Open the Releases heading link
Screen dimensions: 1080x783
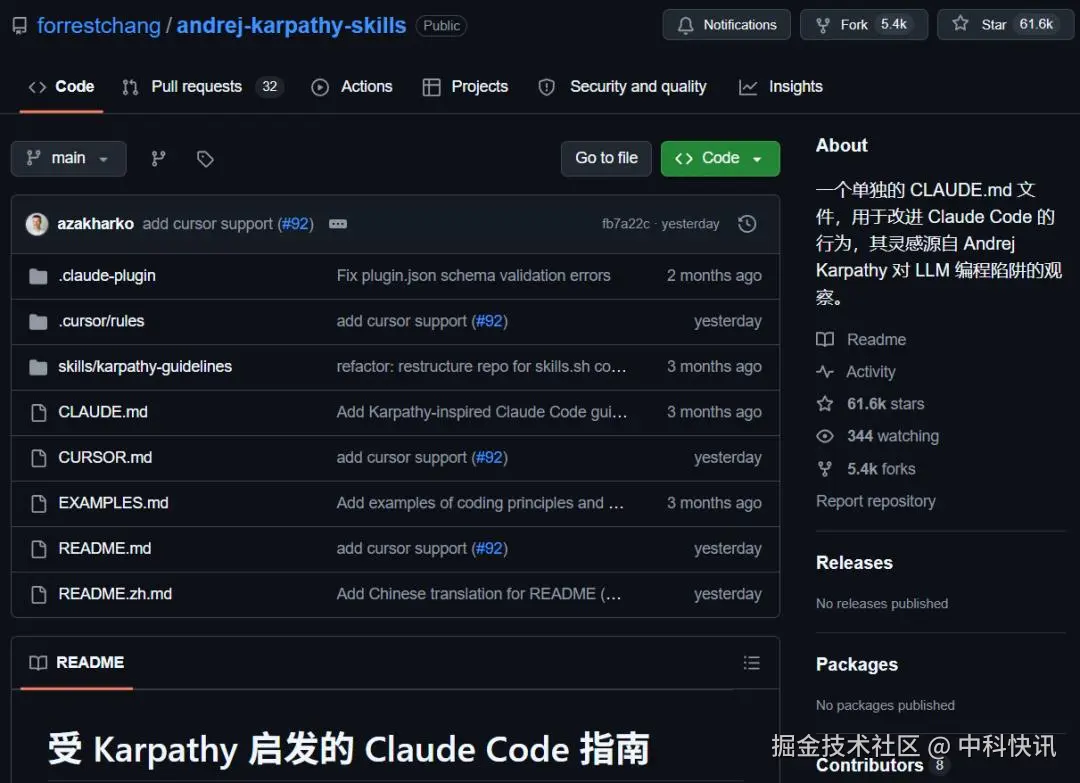pyautogui.click(x=854, y=563)
